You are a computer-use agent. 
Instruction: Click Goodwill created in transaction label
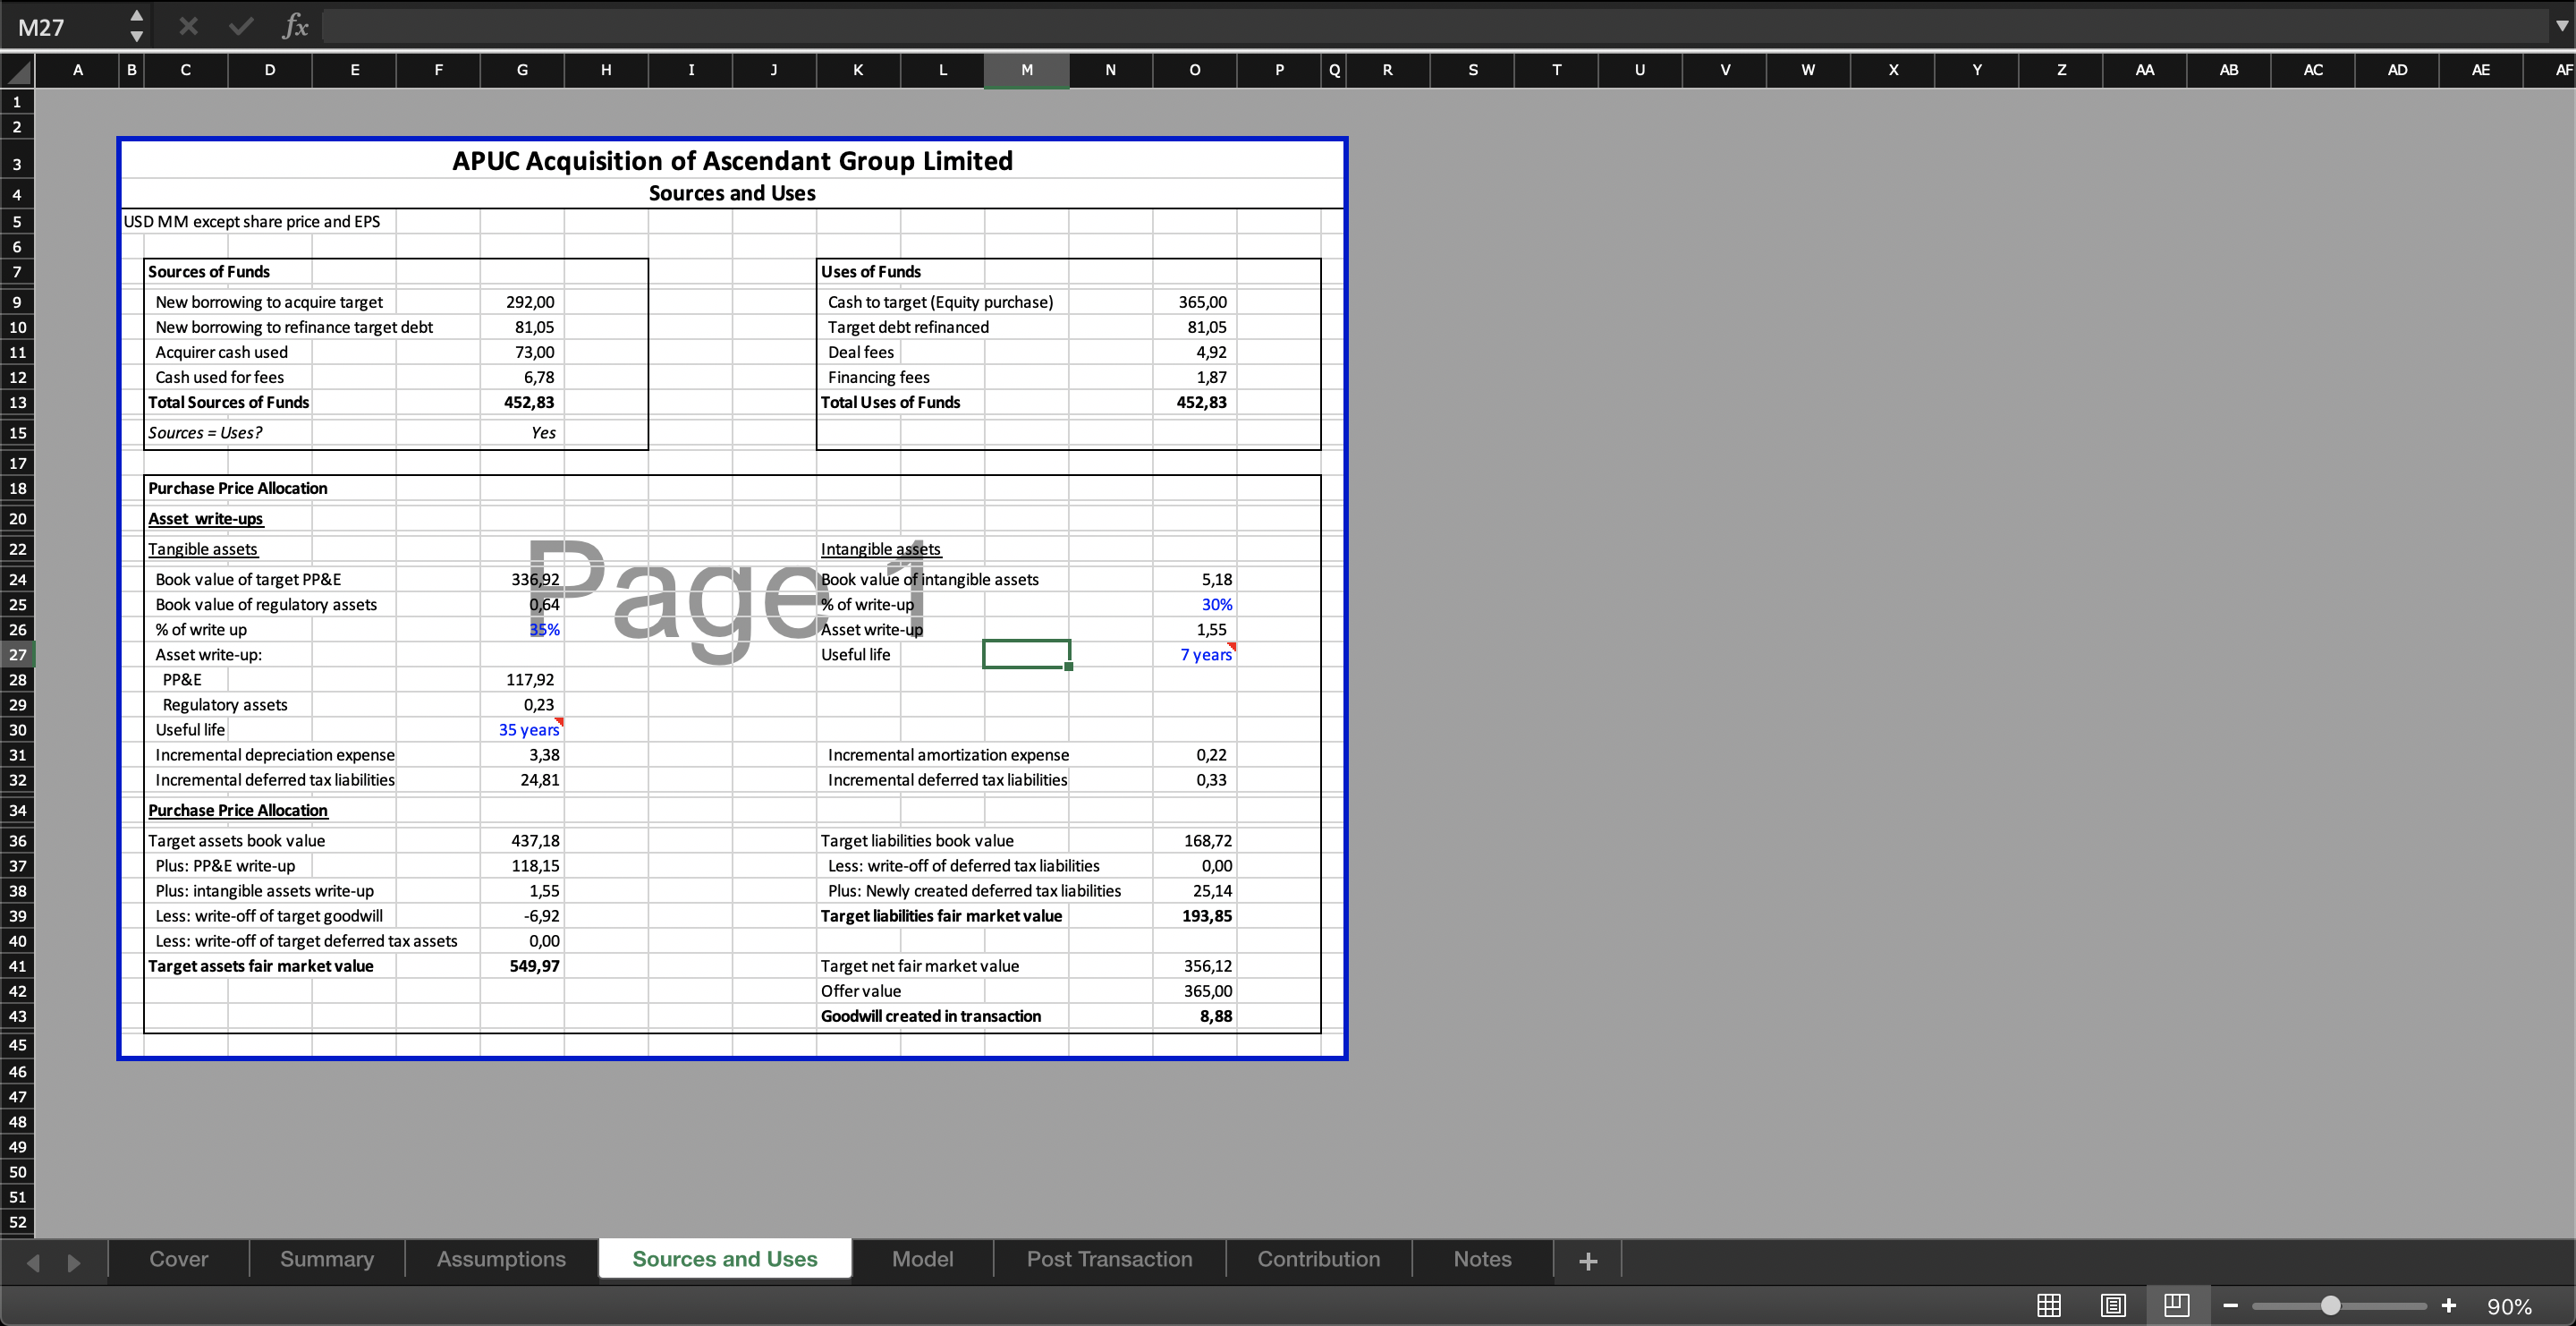tap(931, 1016)
